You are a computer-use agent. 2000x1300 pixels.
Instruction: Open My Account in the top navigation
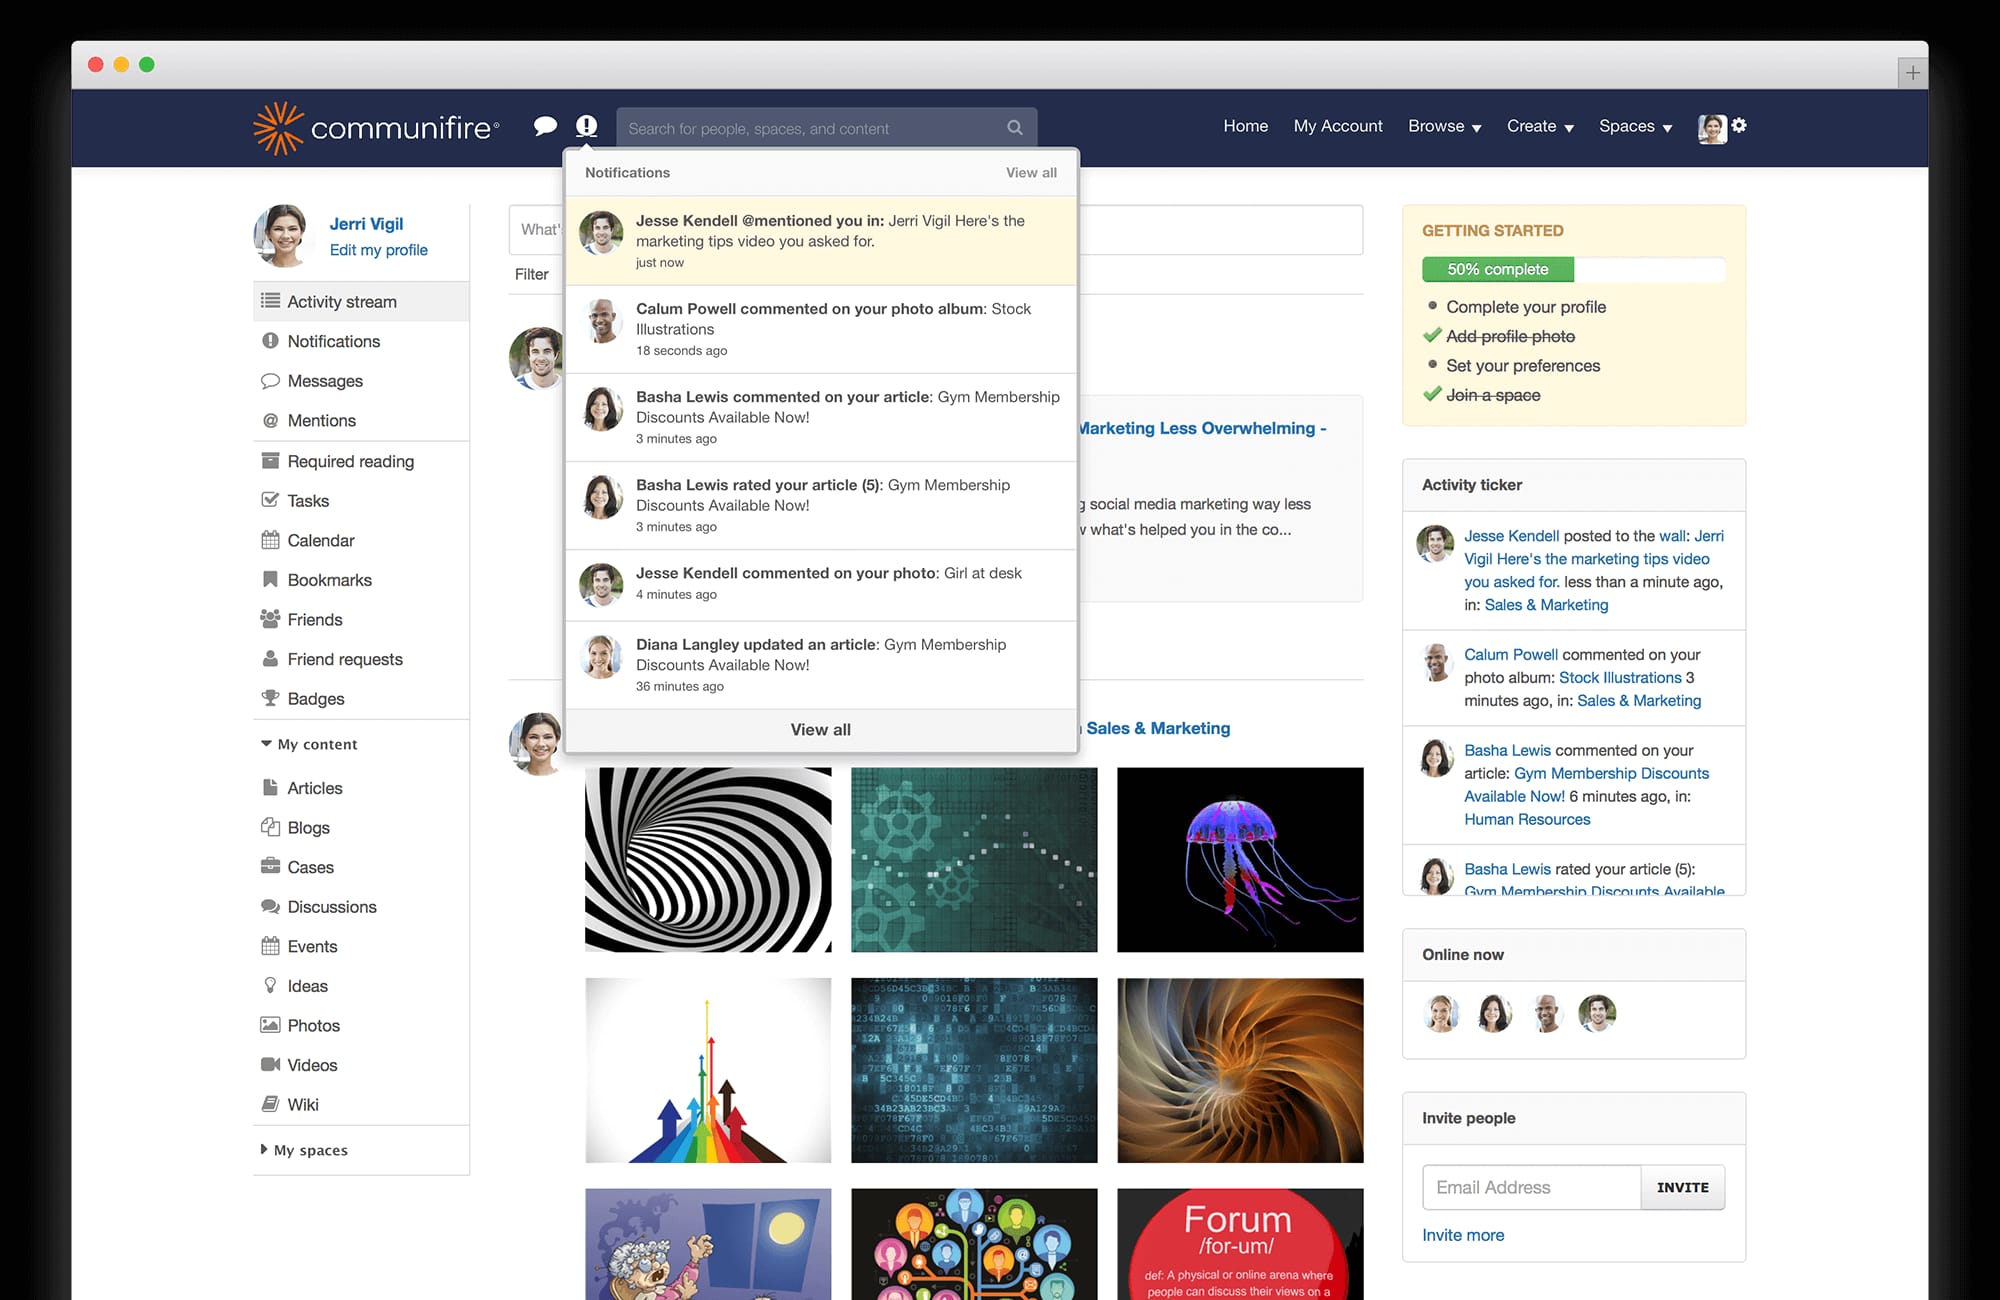click(x=1338, y=126)
